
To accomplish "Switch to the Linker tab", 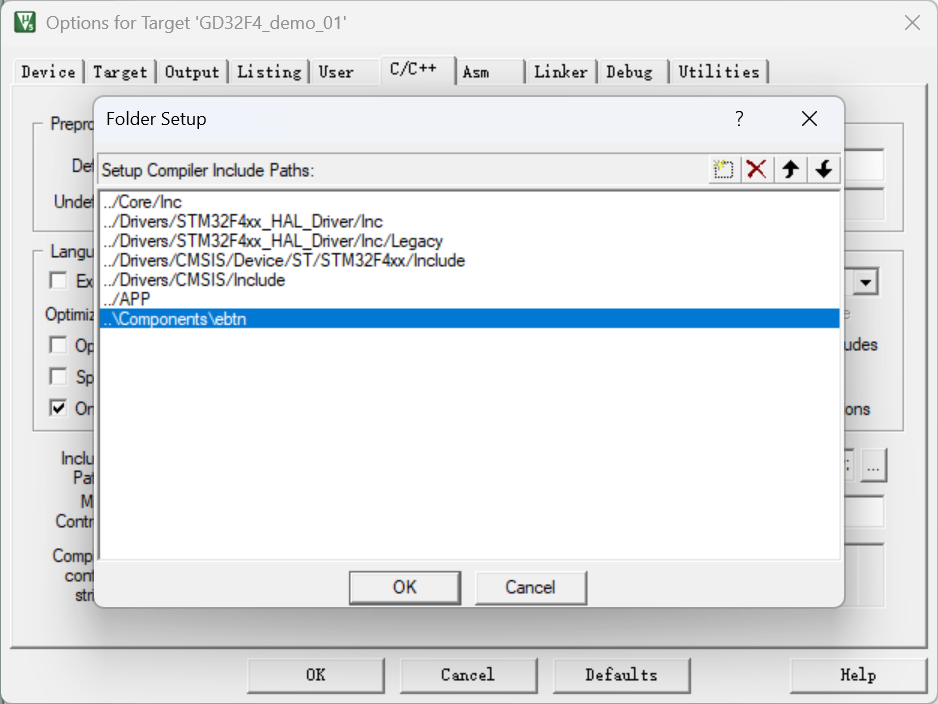I will 561,72.
